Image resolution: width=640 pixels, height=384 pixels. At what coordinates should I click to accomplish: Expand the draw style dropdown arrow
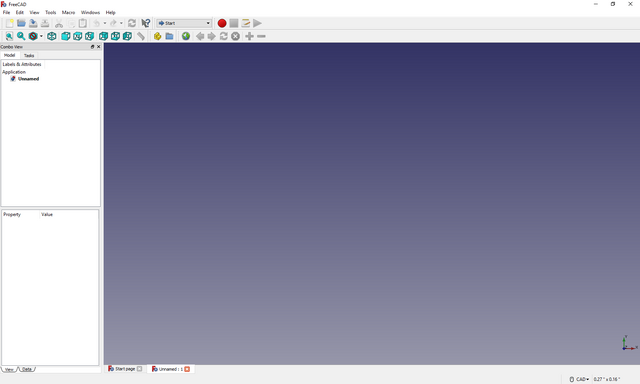coord(41,36)
